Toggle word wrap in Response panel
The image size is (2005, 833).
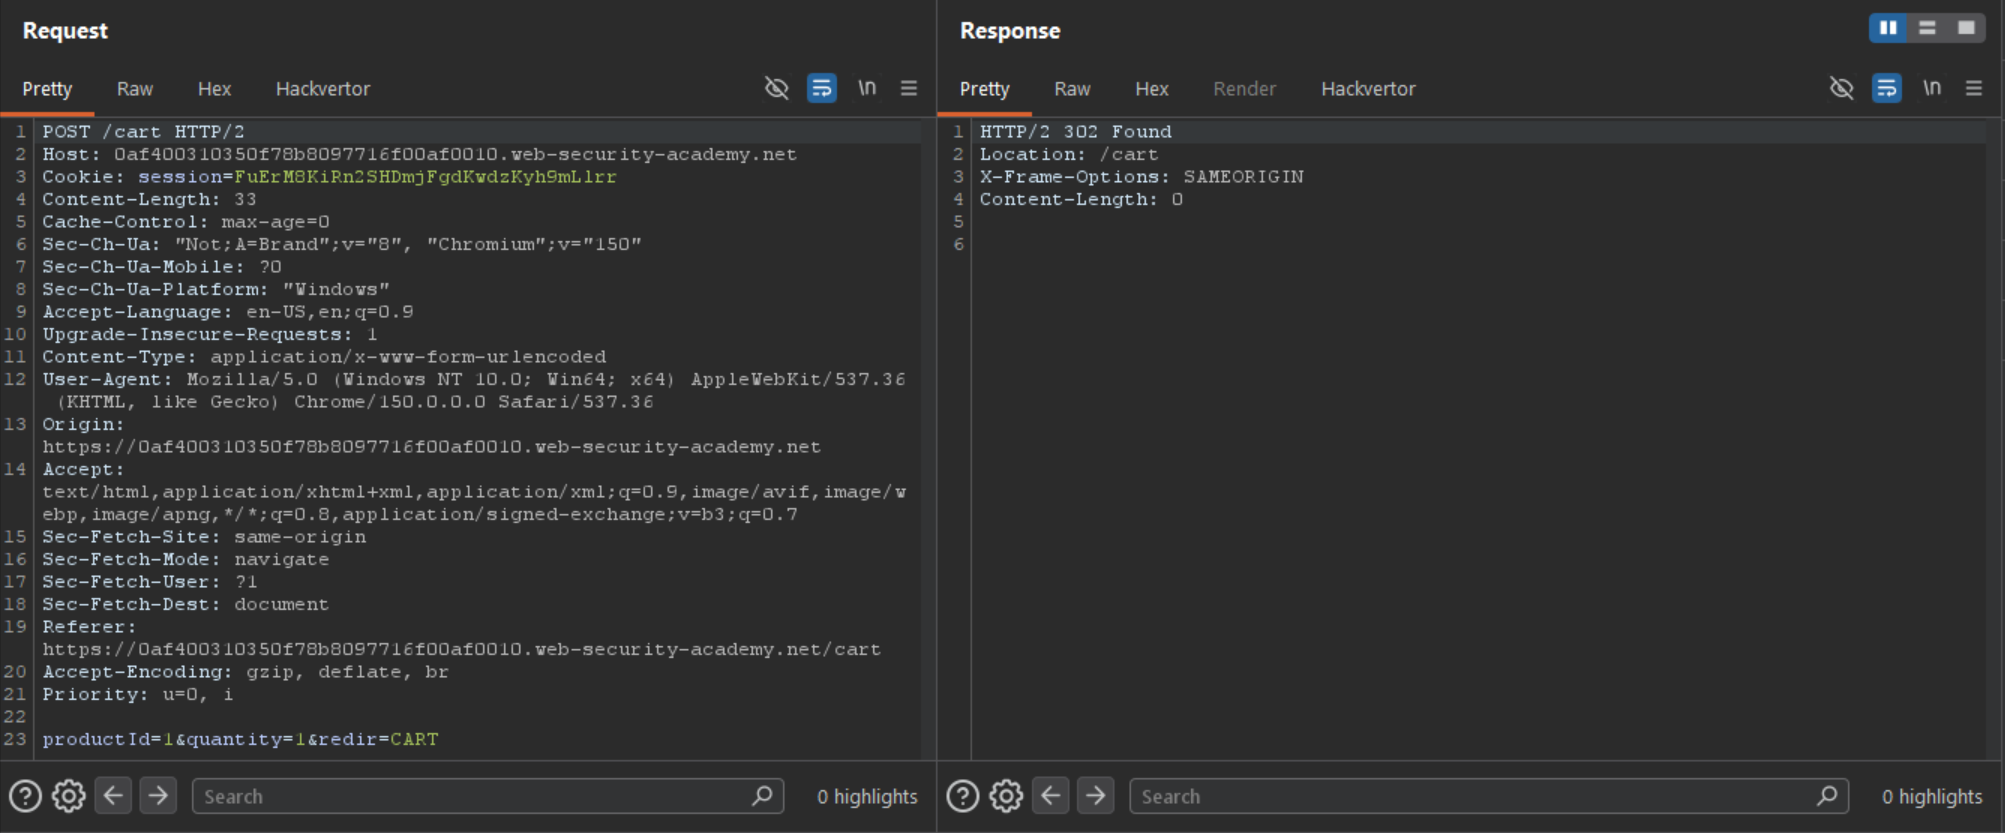[x=1887, y=88]
